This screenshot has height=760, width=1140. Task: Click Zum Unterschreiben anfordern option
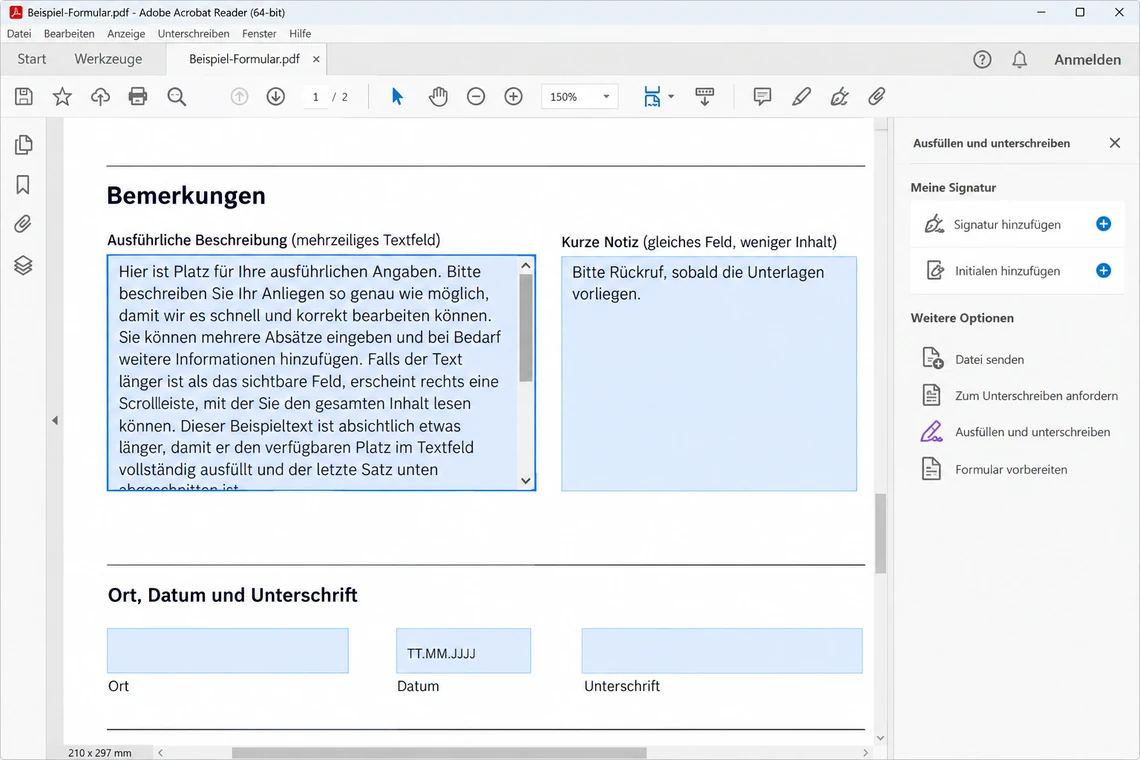[x=1019, y=396]
